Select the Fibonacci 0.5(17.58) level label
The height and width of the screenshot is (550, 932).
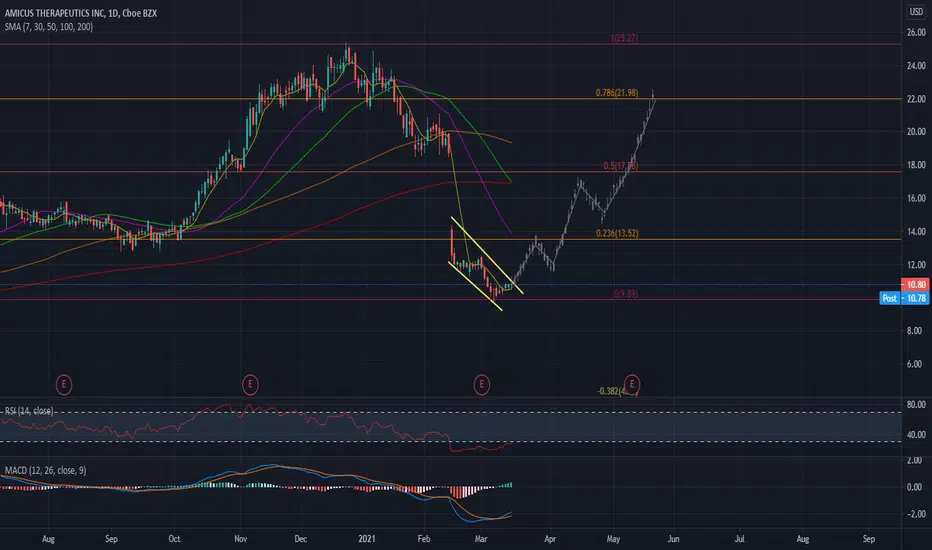pyautogui.click(x=621, y=166)
